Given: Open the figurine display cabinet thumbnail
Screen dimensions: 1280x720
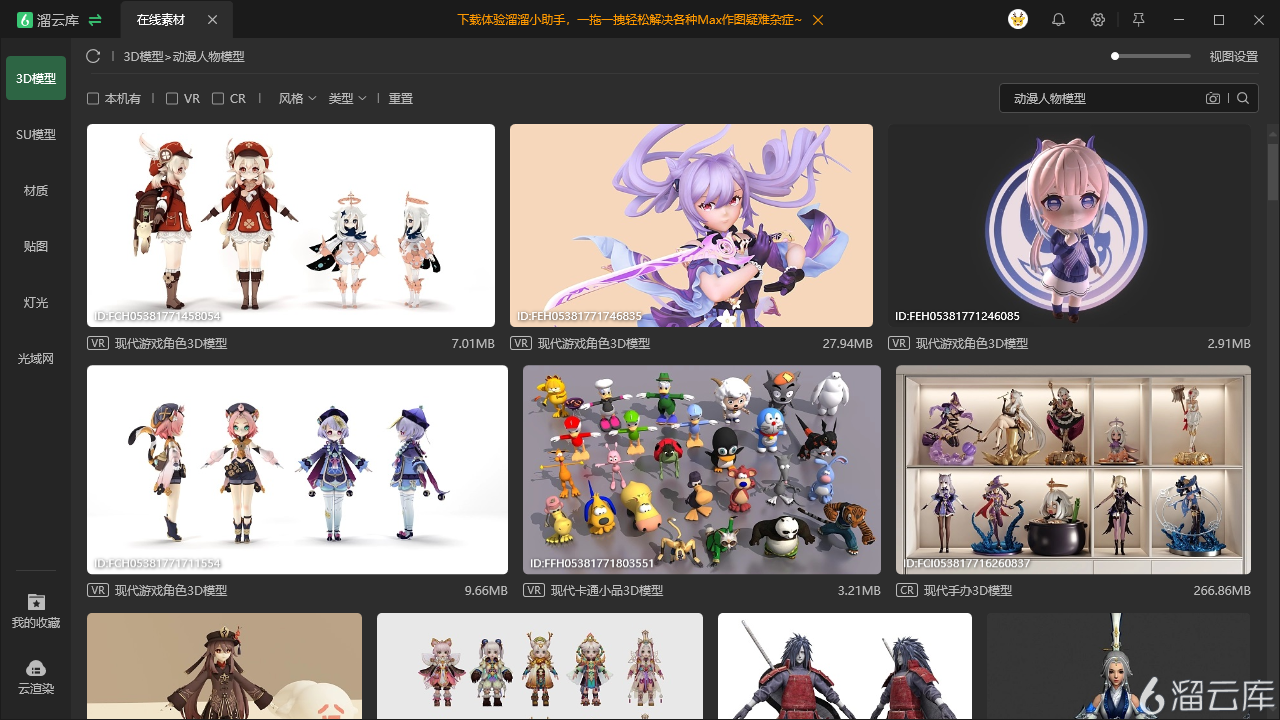Looking at the screenshot, I should click(x=1073, y=470).
